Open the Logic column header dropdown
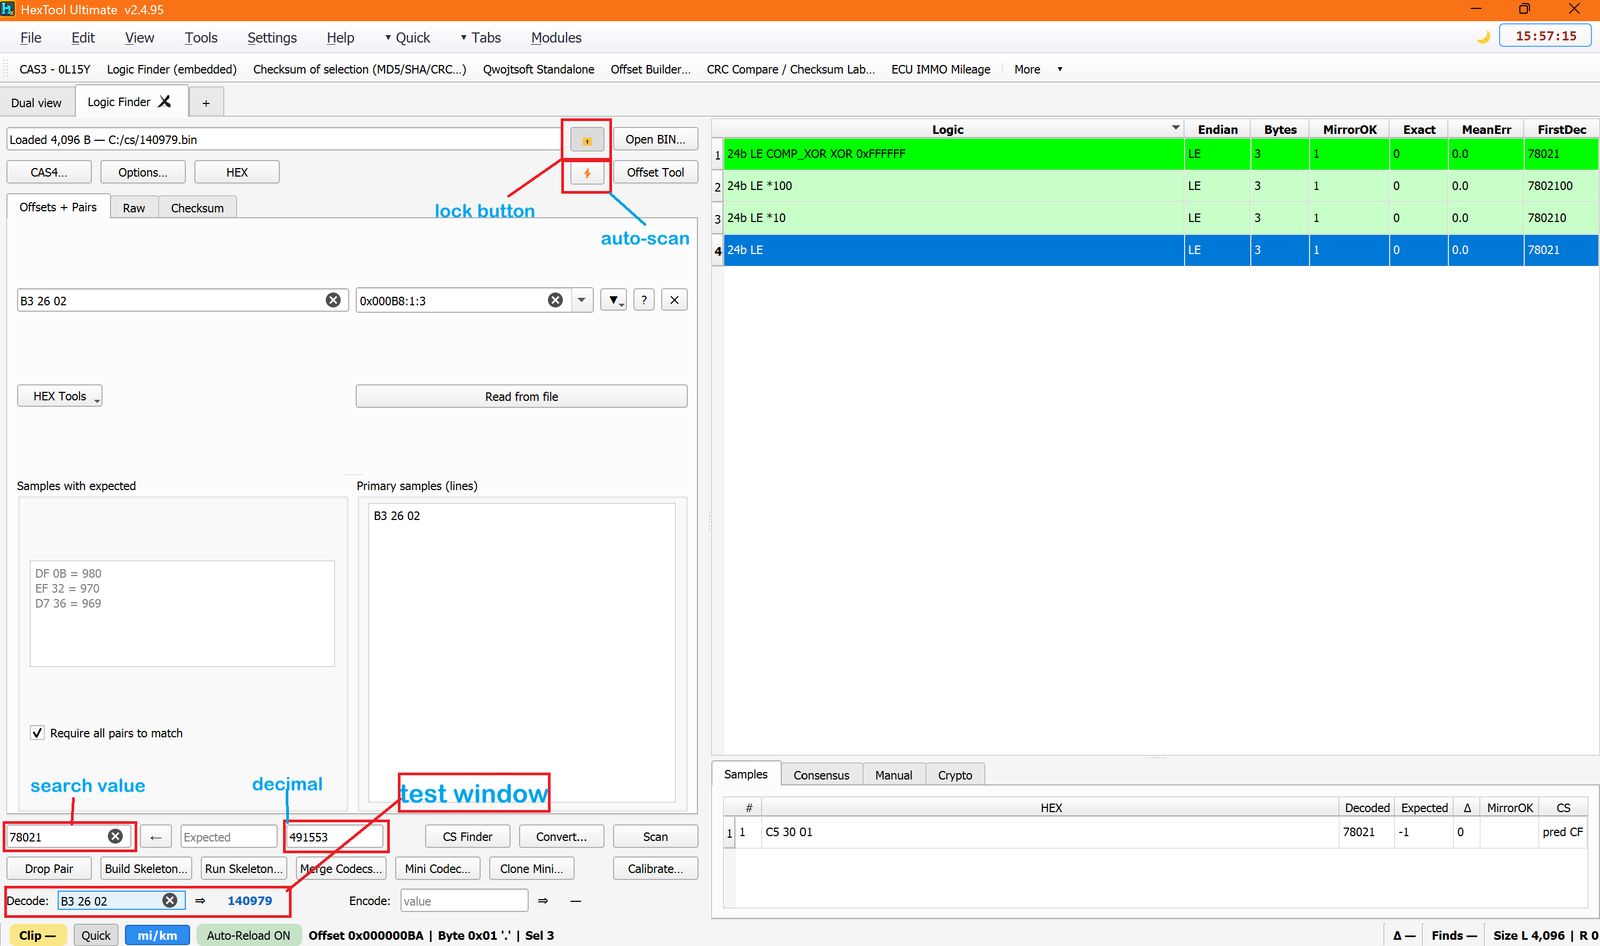 [x=1175, y=129]
